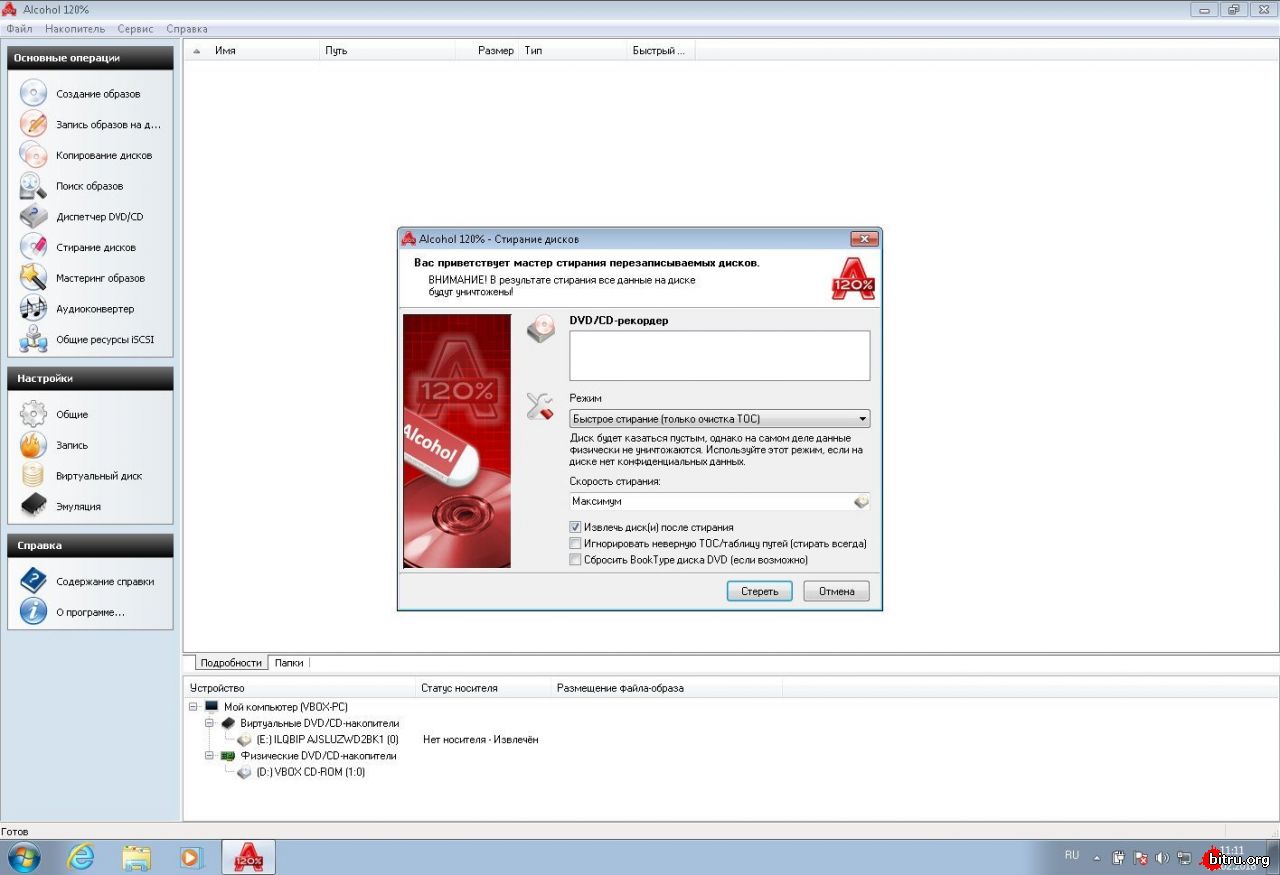
Task: Sort image list by Размер column
Action: click(486, 50)
